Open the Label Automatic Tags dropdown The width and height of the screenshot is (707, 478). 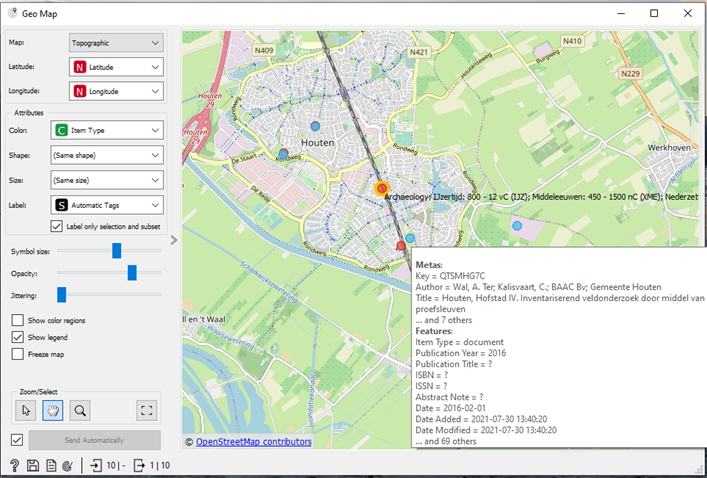pos(116,205)
